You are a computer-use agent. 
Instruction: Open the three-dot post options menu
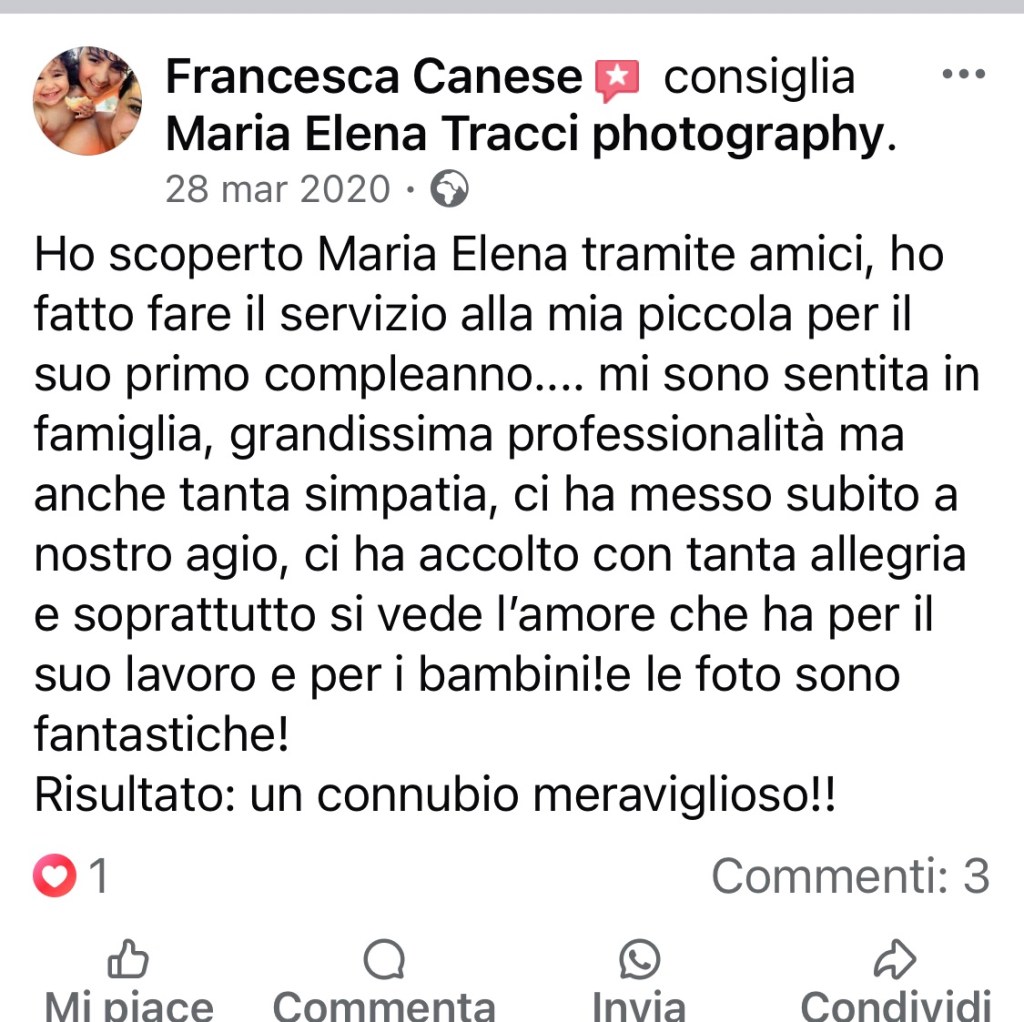pyautogui.click(x=963, y=74)
